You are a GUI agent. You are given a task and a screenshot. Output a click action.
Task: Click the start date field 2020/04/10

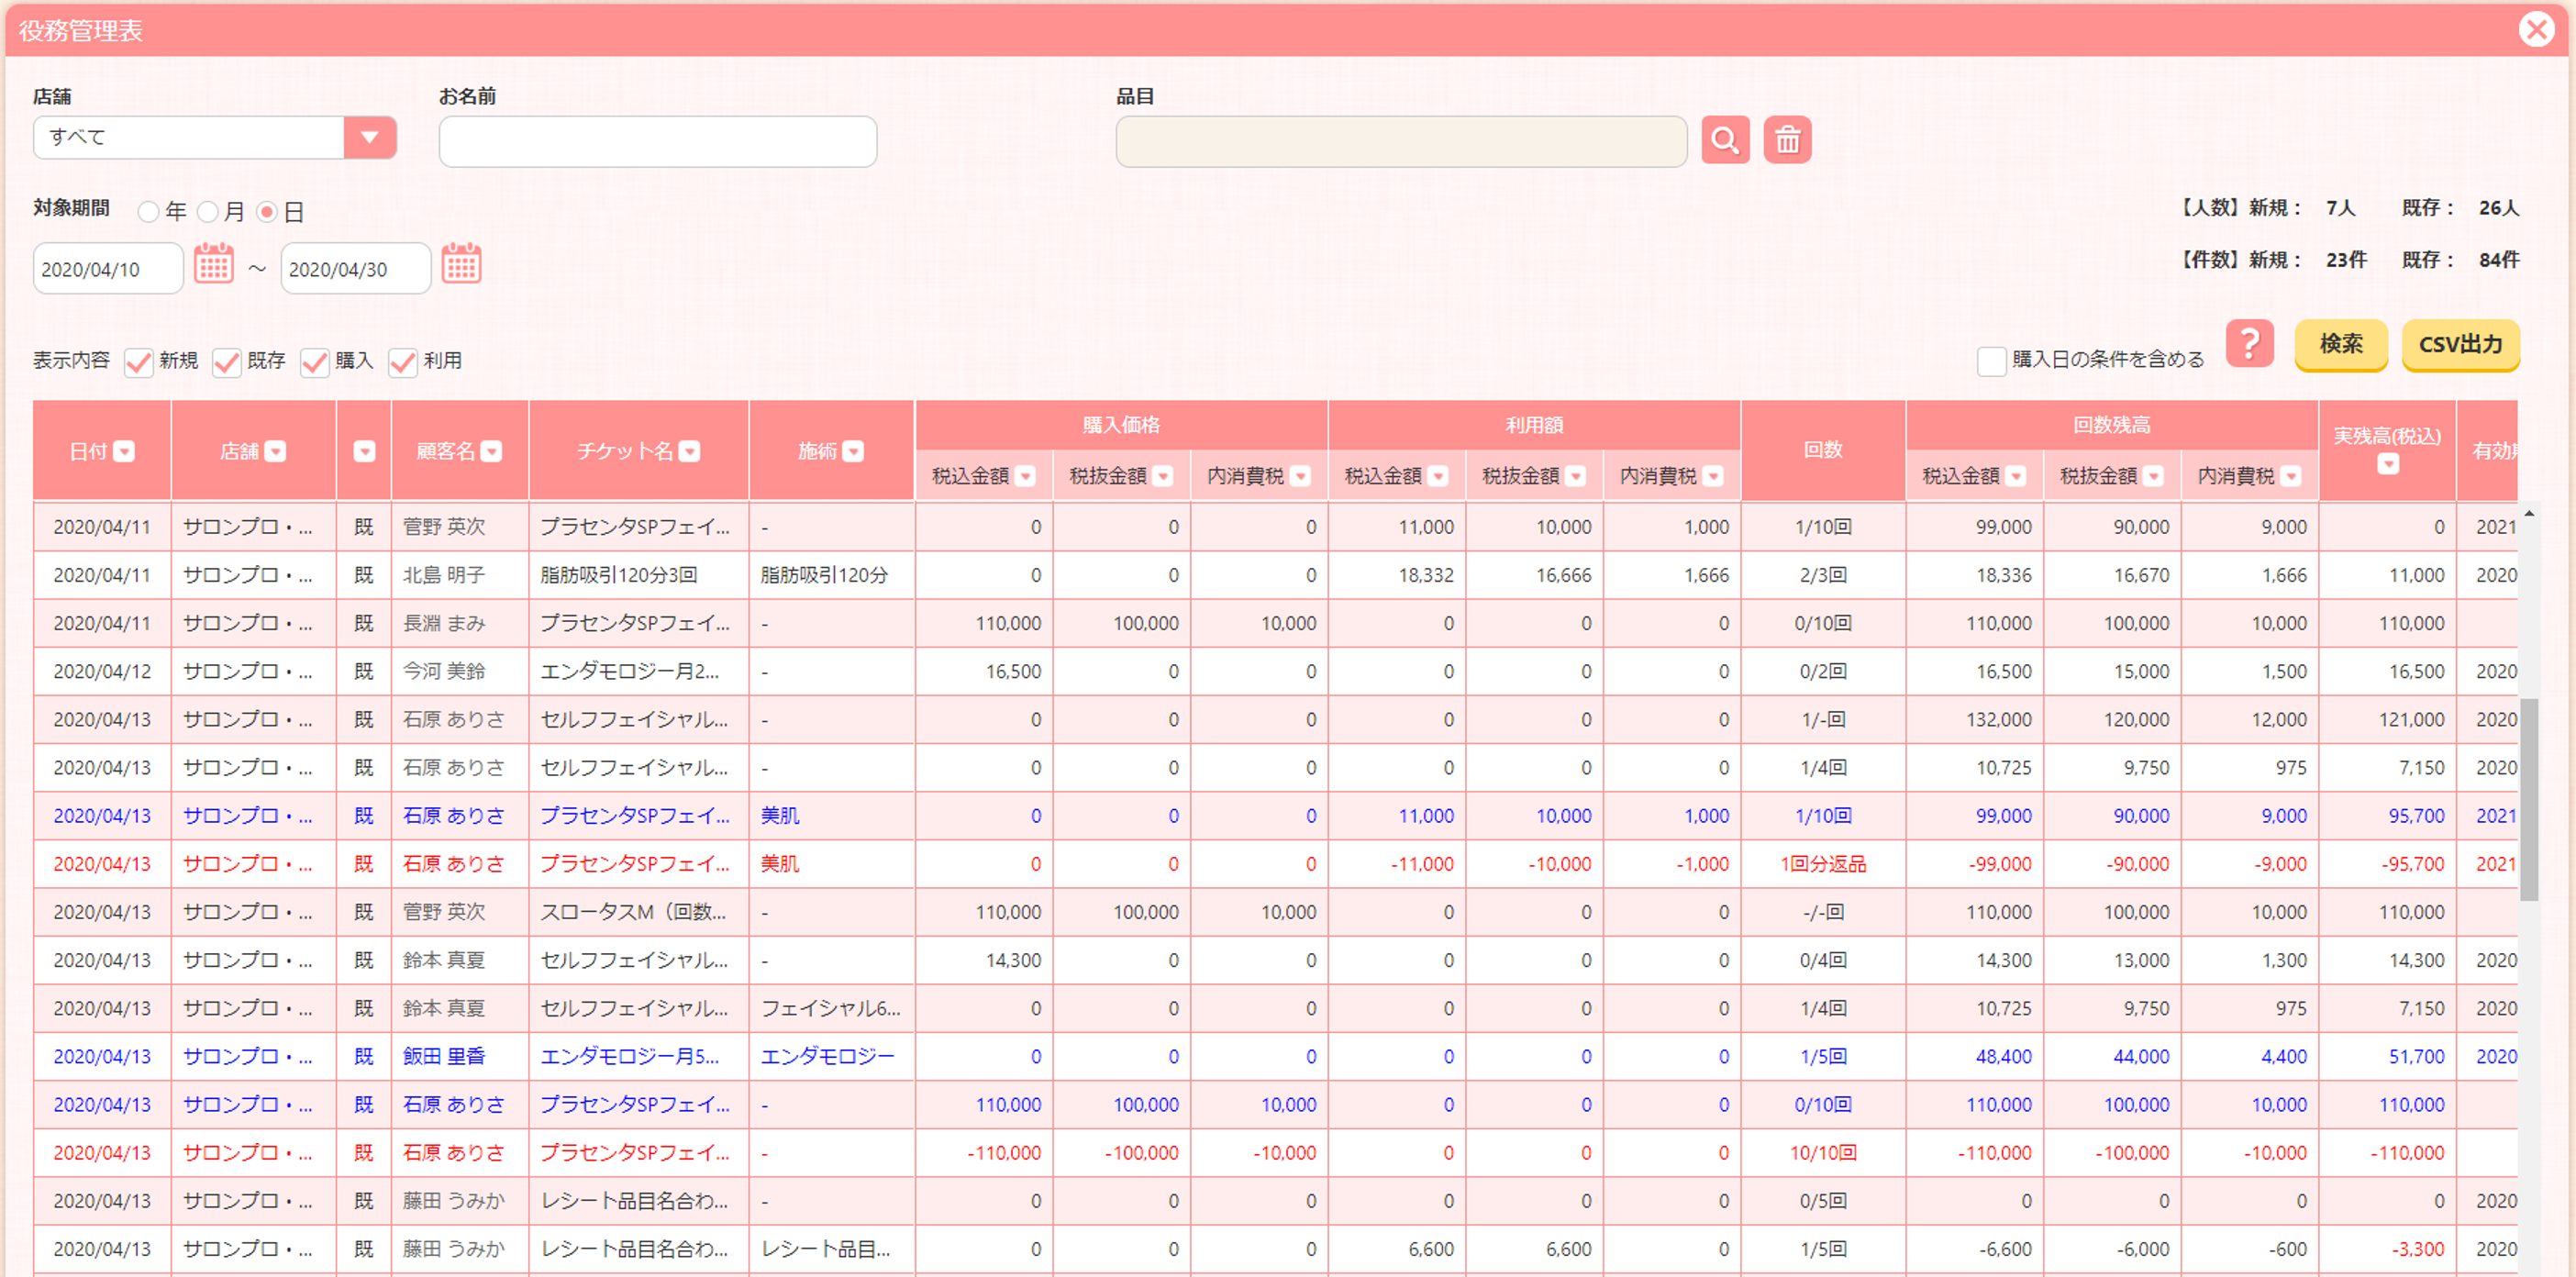coord(108,269)
